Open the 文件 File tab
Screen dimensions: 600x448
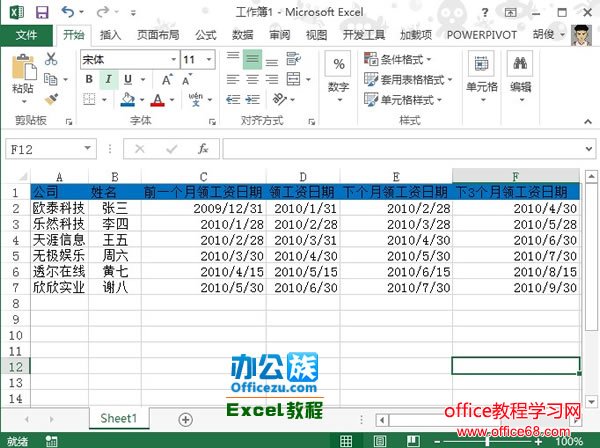pos(26,35)
